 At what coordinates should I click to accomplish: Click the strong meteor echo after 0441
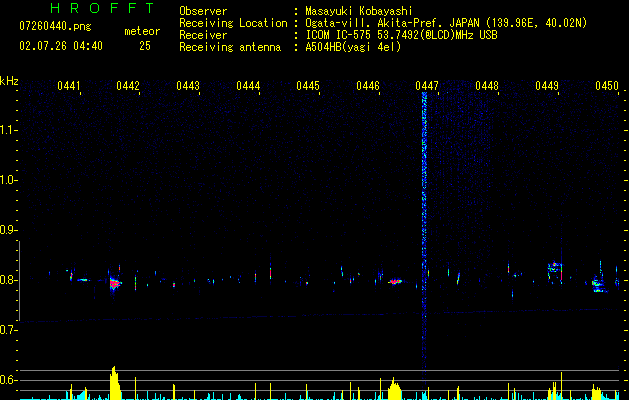[x=115, y=284]
